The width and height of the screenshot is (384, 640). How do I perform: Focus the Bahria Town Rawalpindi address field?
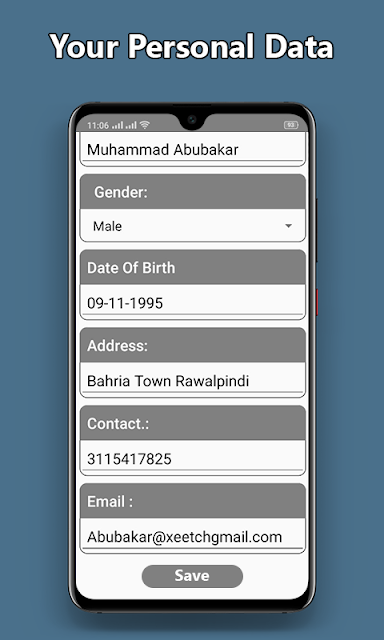point(193,380)
